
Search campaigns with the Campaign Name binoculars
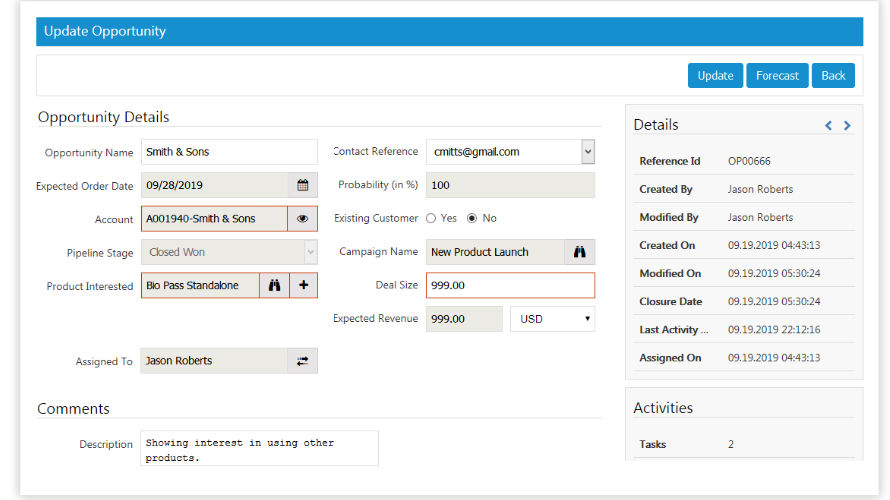tap(579, 252)
